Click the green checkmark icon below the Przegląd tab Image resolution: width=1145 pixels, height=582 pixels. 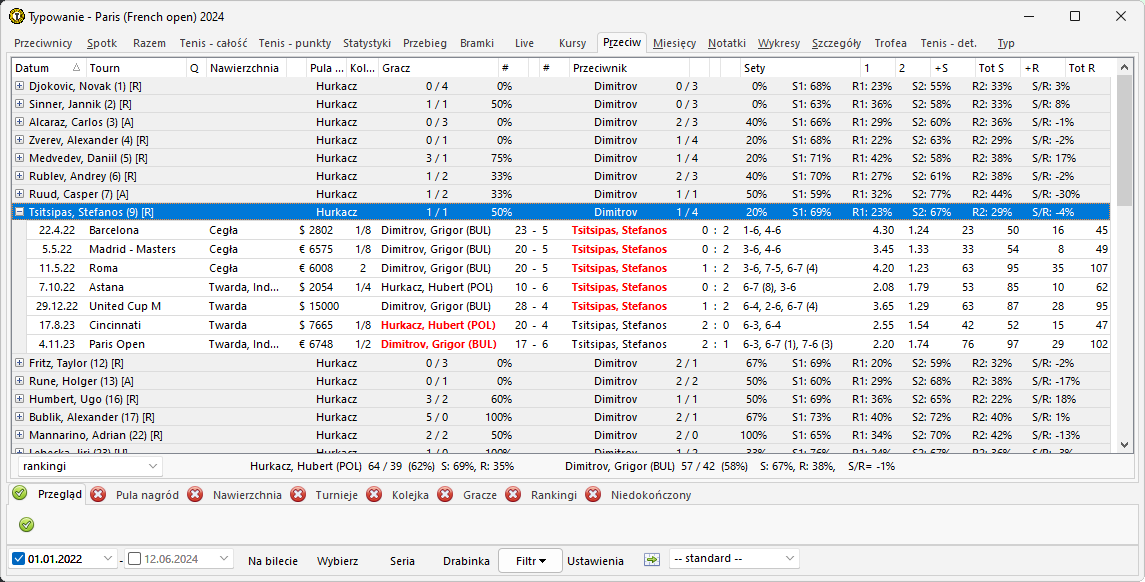click(26, 524)
